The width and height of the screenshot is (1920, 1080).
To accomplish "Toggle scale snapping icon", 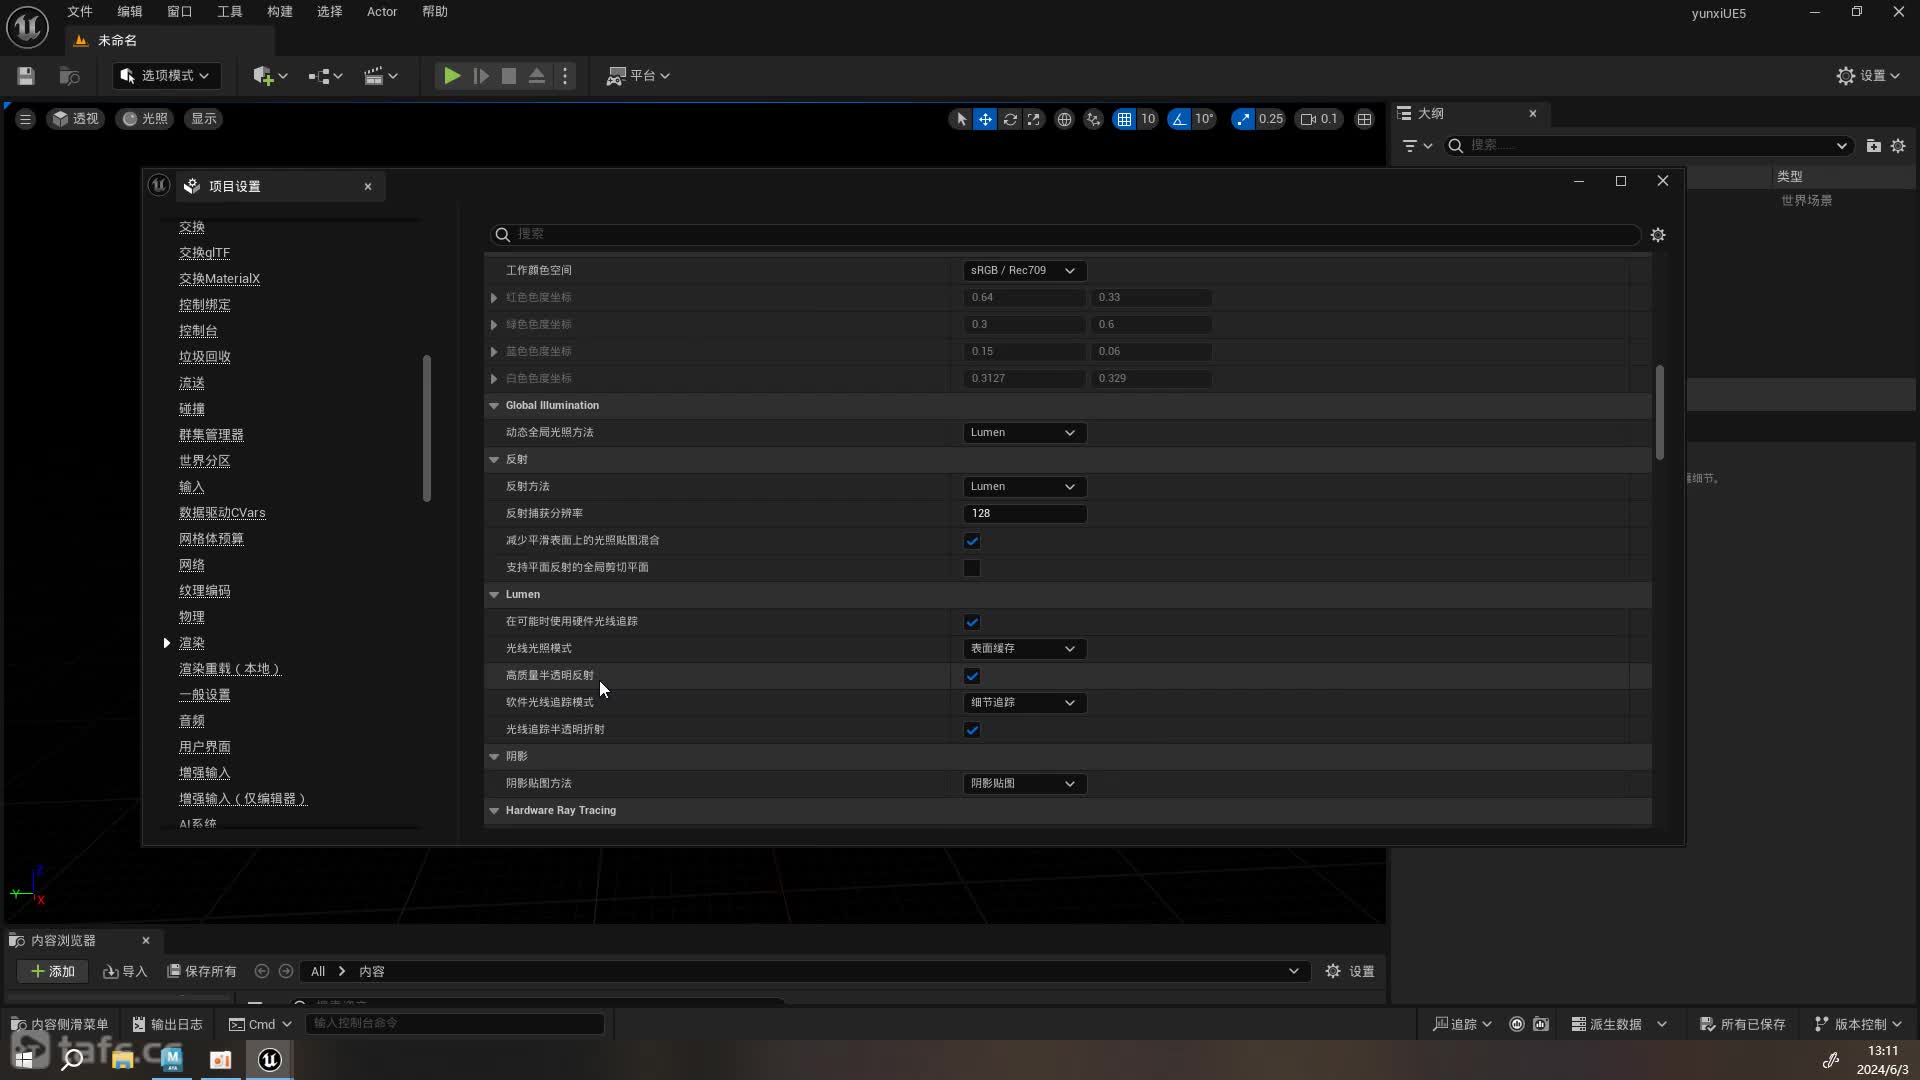I will [1242, 119].
